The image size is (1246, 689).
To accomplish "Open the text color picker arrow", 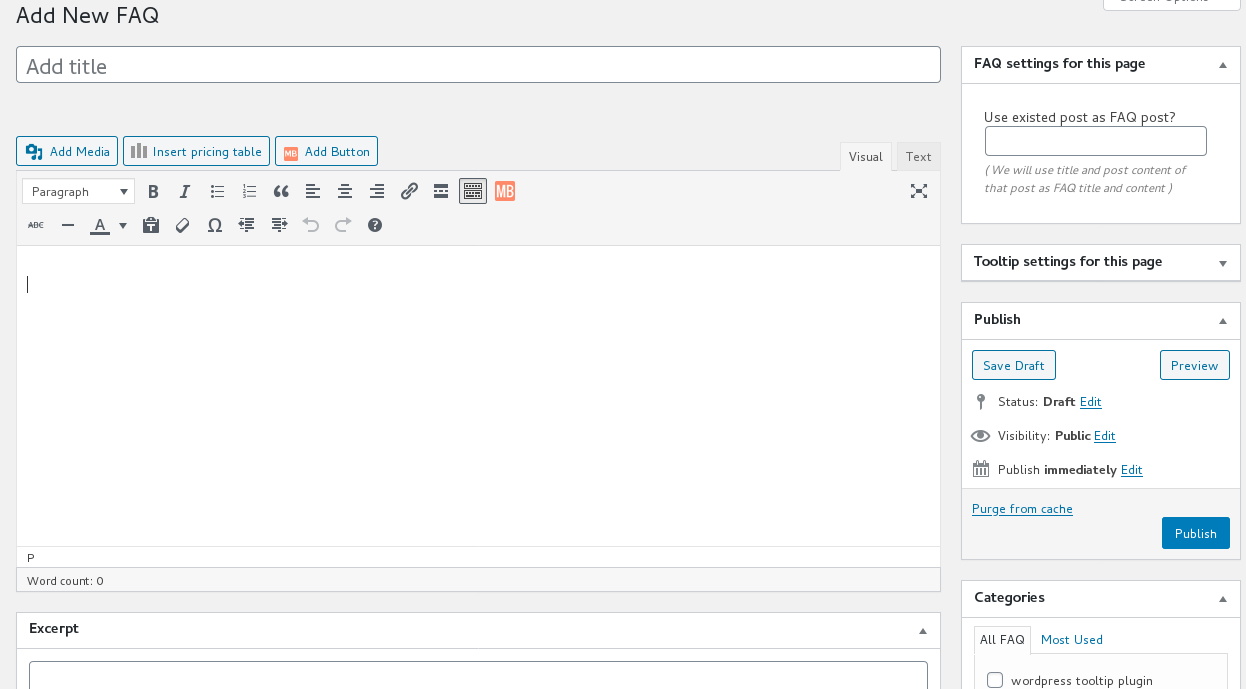I will 123,225.
